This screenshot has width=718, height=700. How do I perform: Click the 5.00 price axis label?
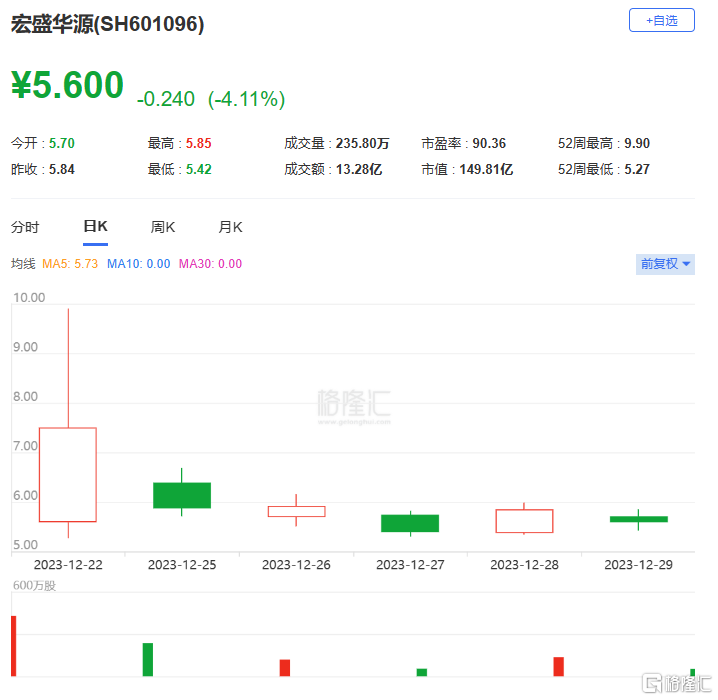(x=25, y=545)
